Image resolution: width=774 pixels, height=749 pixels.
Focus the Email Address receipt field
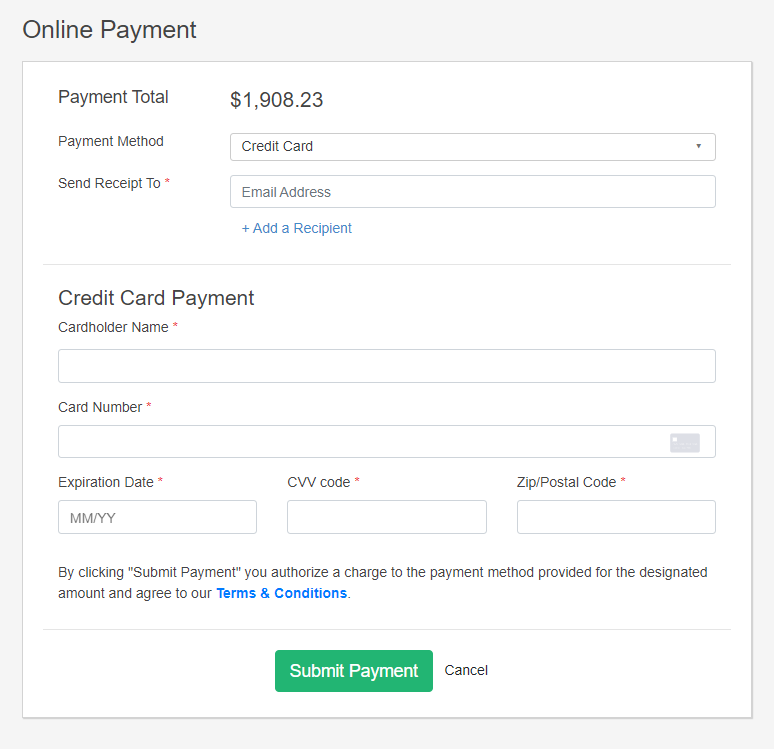click(x=472, y=192)
